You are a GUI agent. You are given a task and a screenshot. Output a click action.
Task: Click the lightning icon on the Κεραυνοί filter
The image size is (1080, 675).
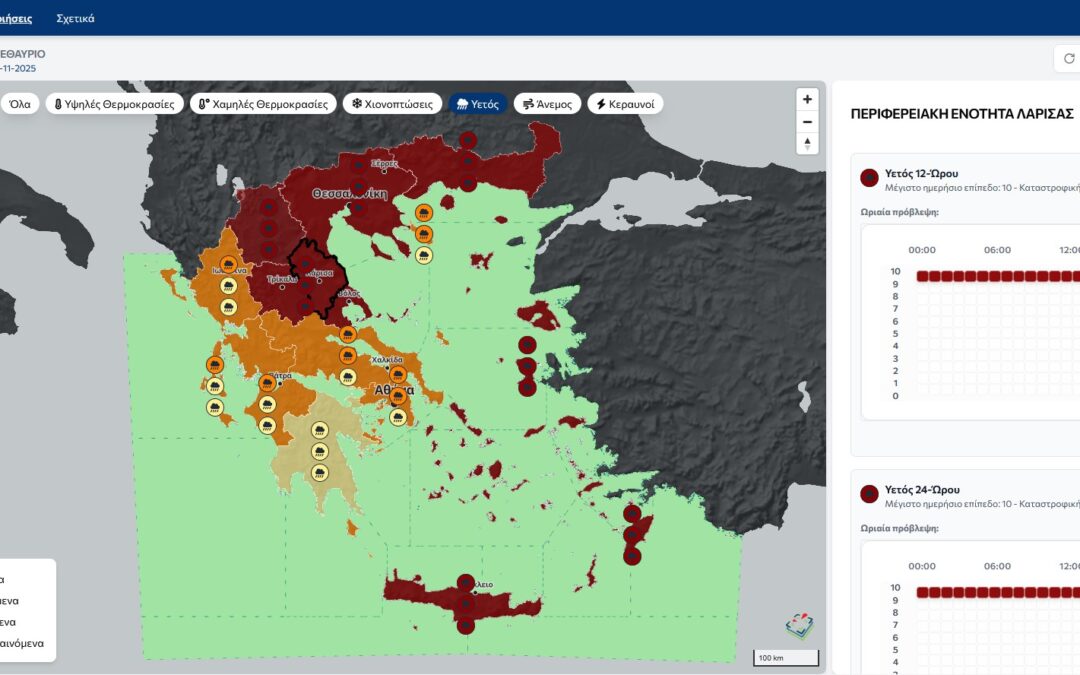pos(600,102)
